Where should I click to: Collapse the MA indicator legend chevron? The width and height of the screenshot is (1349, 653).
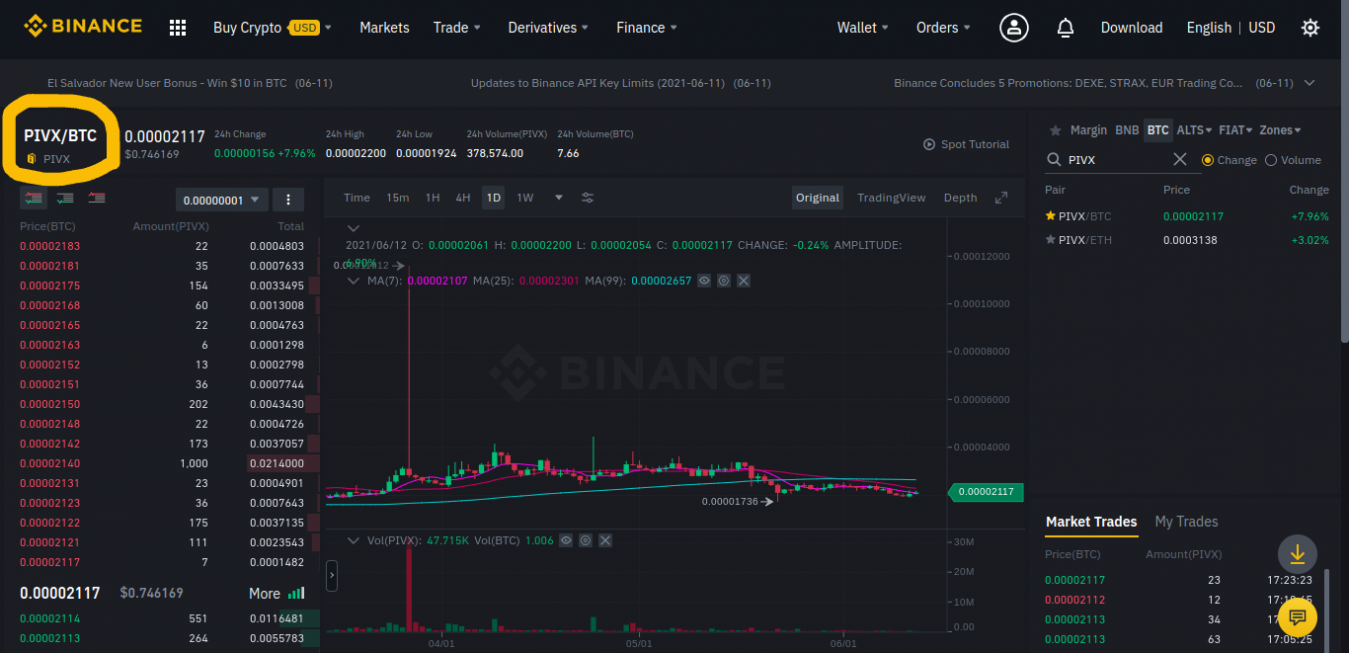pos(353,281)
